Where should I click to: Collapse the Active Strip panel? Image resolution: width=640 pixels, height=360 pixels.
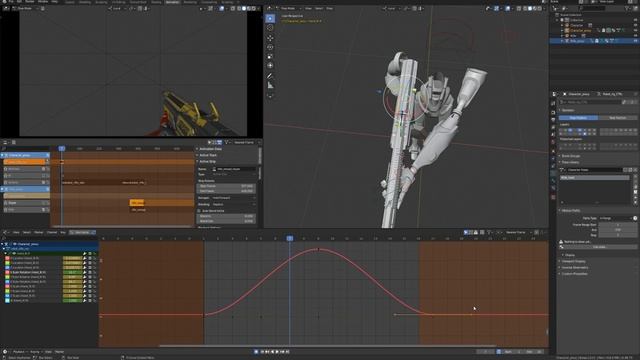pyautogui.click(x=207, y=162)
